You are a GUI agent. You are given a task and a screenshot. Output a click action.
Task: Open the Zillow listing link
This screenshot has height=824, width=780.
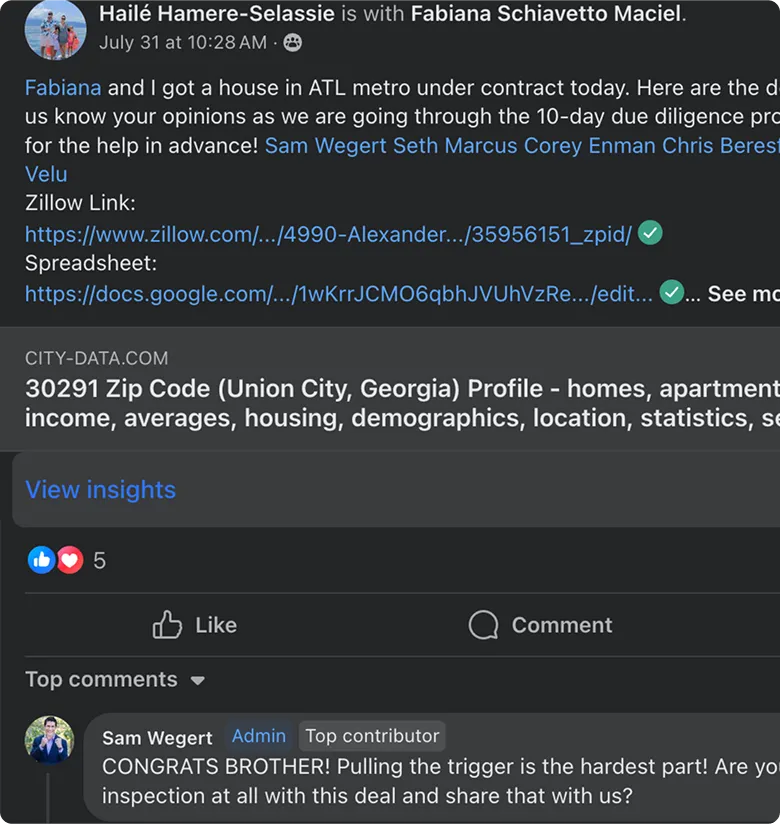pos(328,235)
